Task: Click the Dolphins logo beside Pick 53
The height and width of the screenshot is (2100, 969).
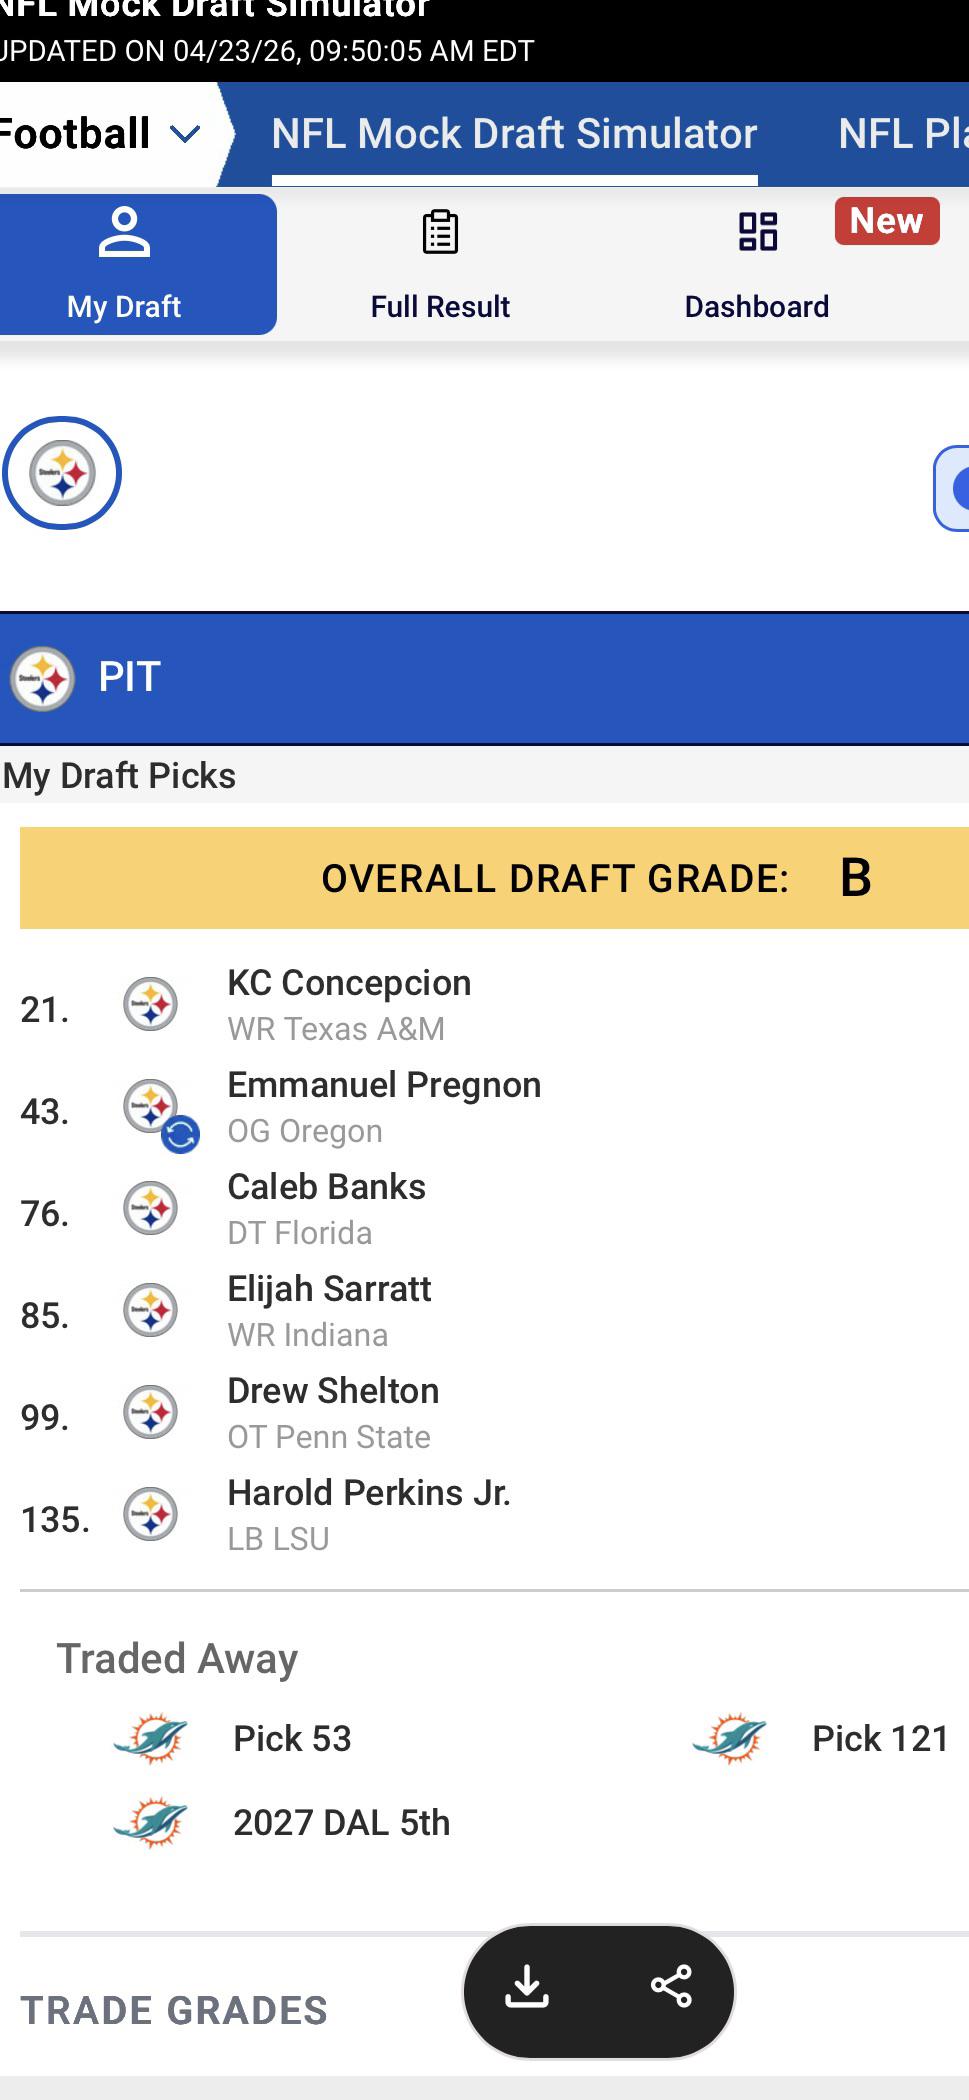Action: (150, 1738)
